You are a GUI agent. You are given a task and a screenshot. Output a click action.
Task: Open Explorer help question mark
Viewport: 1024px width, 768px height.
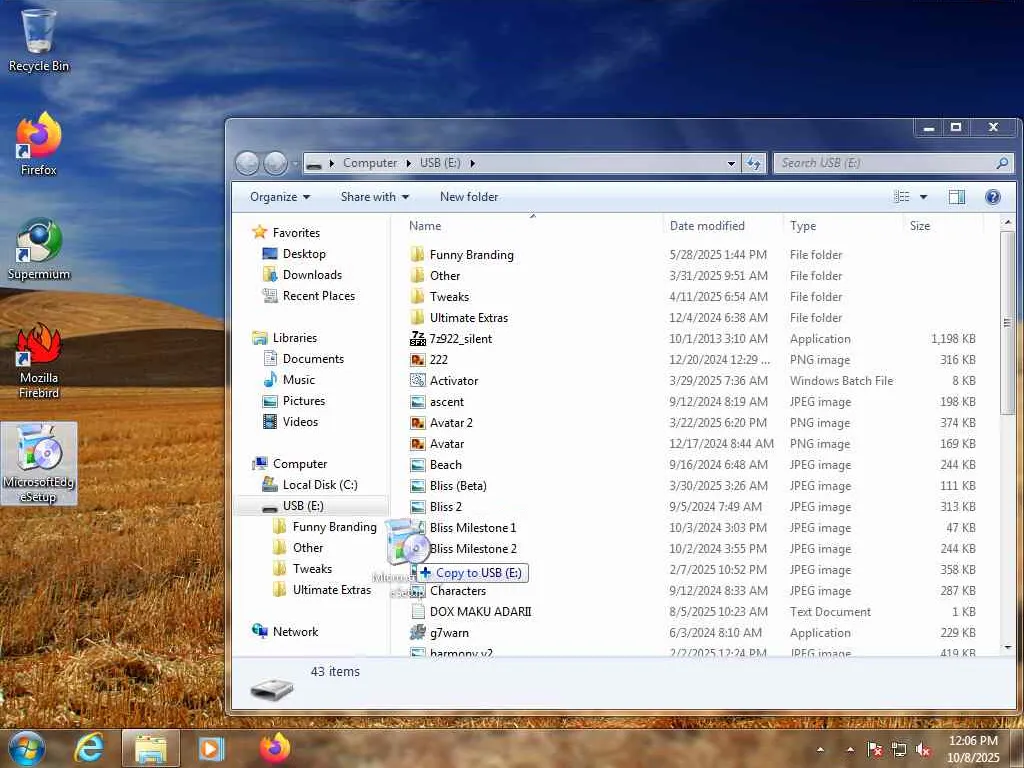point(993,197)
